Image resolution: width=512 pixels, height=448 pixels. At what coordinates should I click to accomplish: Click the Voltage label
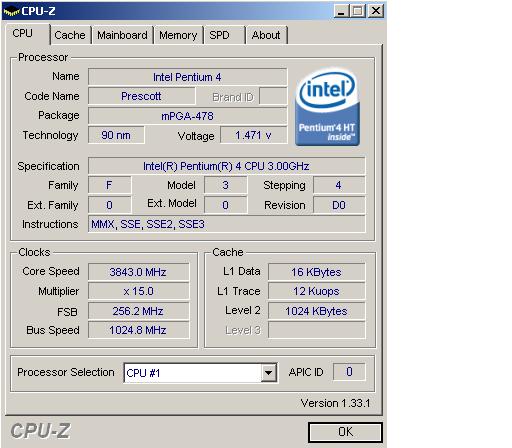coord(196,136)
